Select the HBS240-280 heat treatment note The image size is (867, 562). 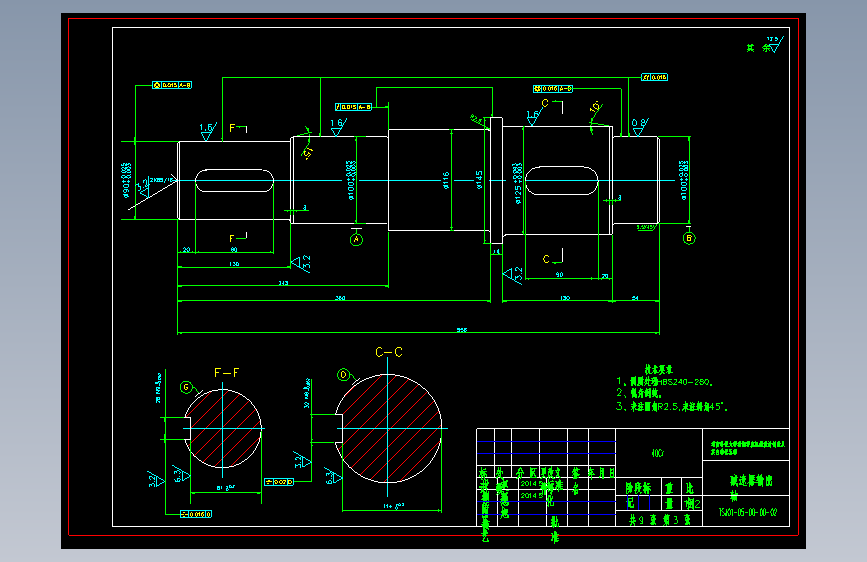click(x=665, y=382)
